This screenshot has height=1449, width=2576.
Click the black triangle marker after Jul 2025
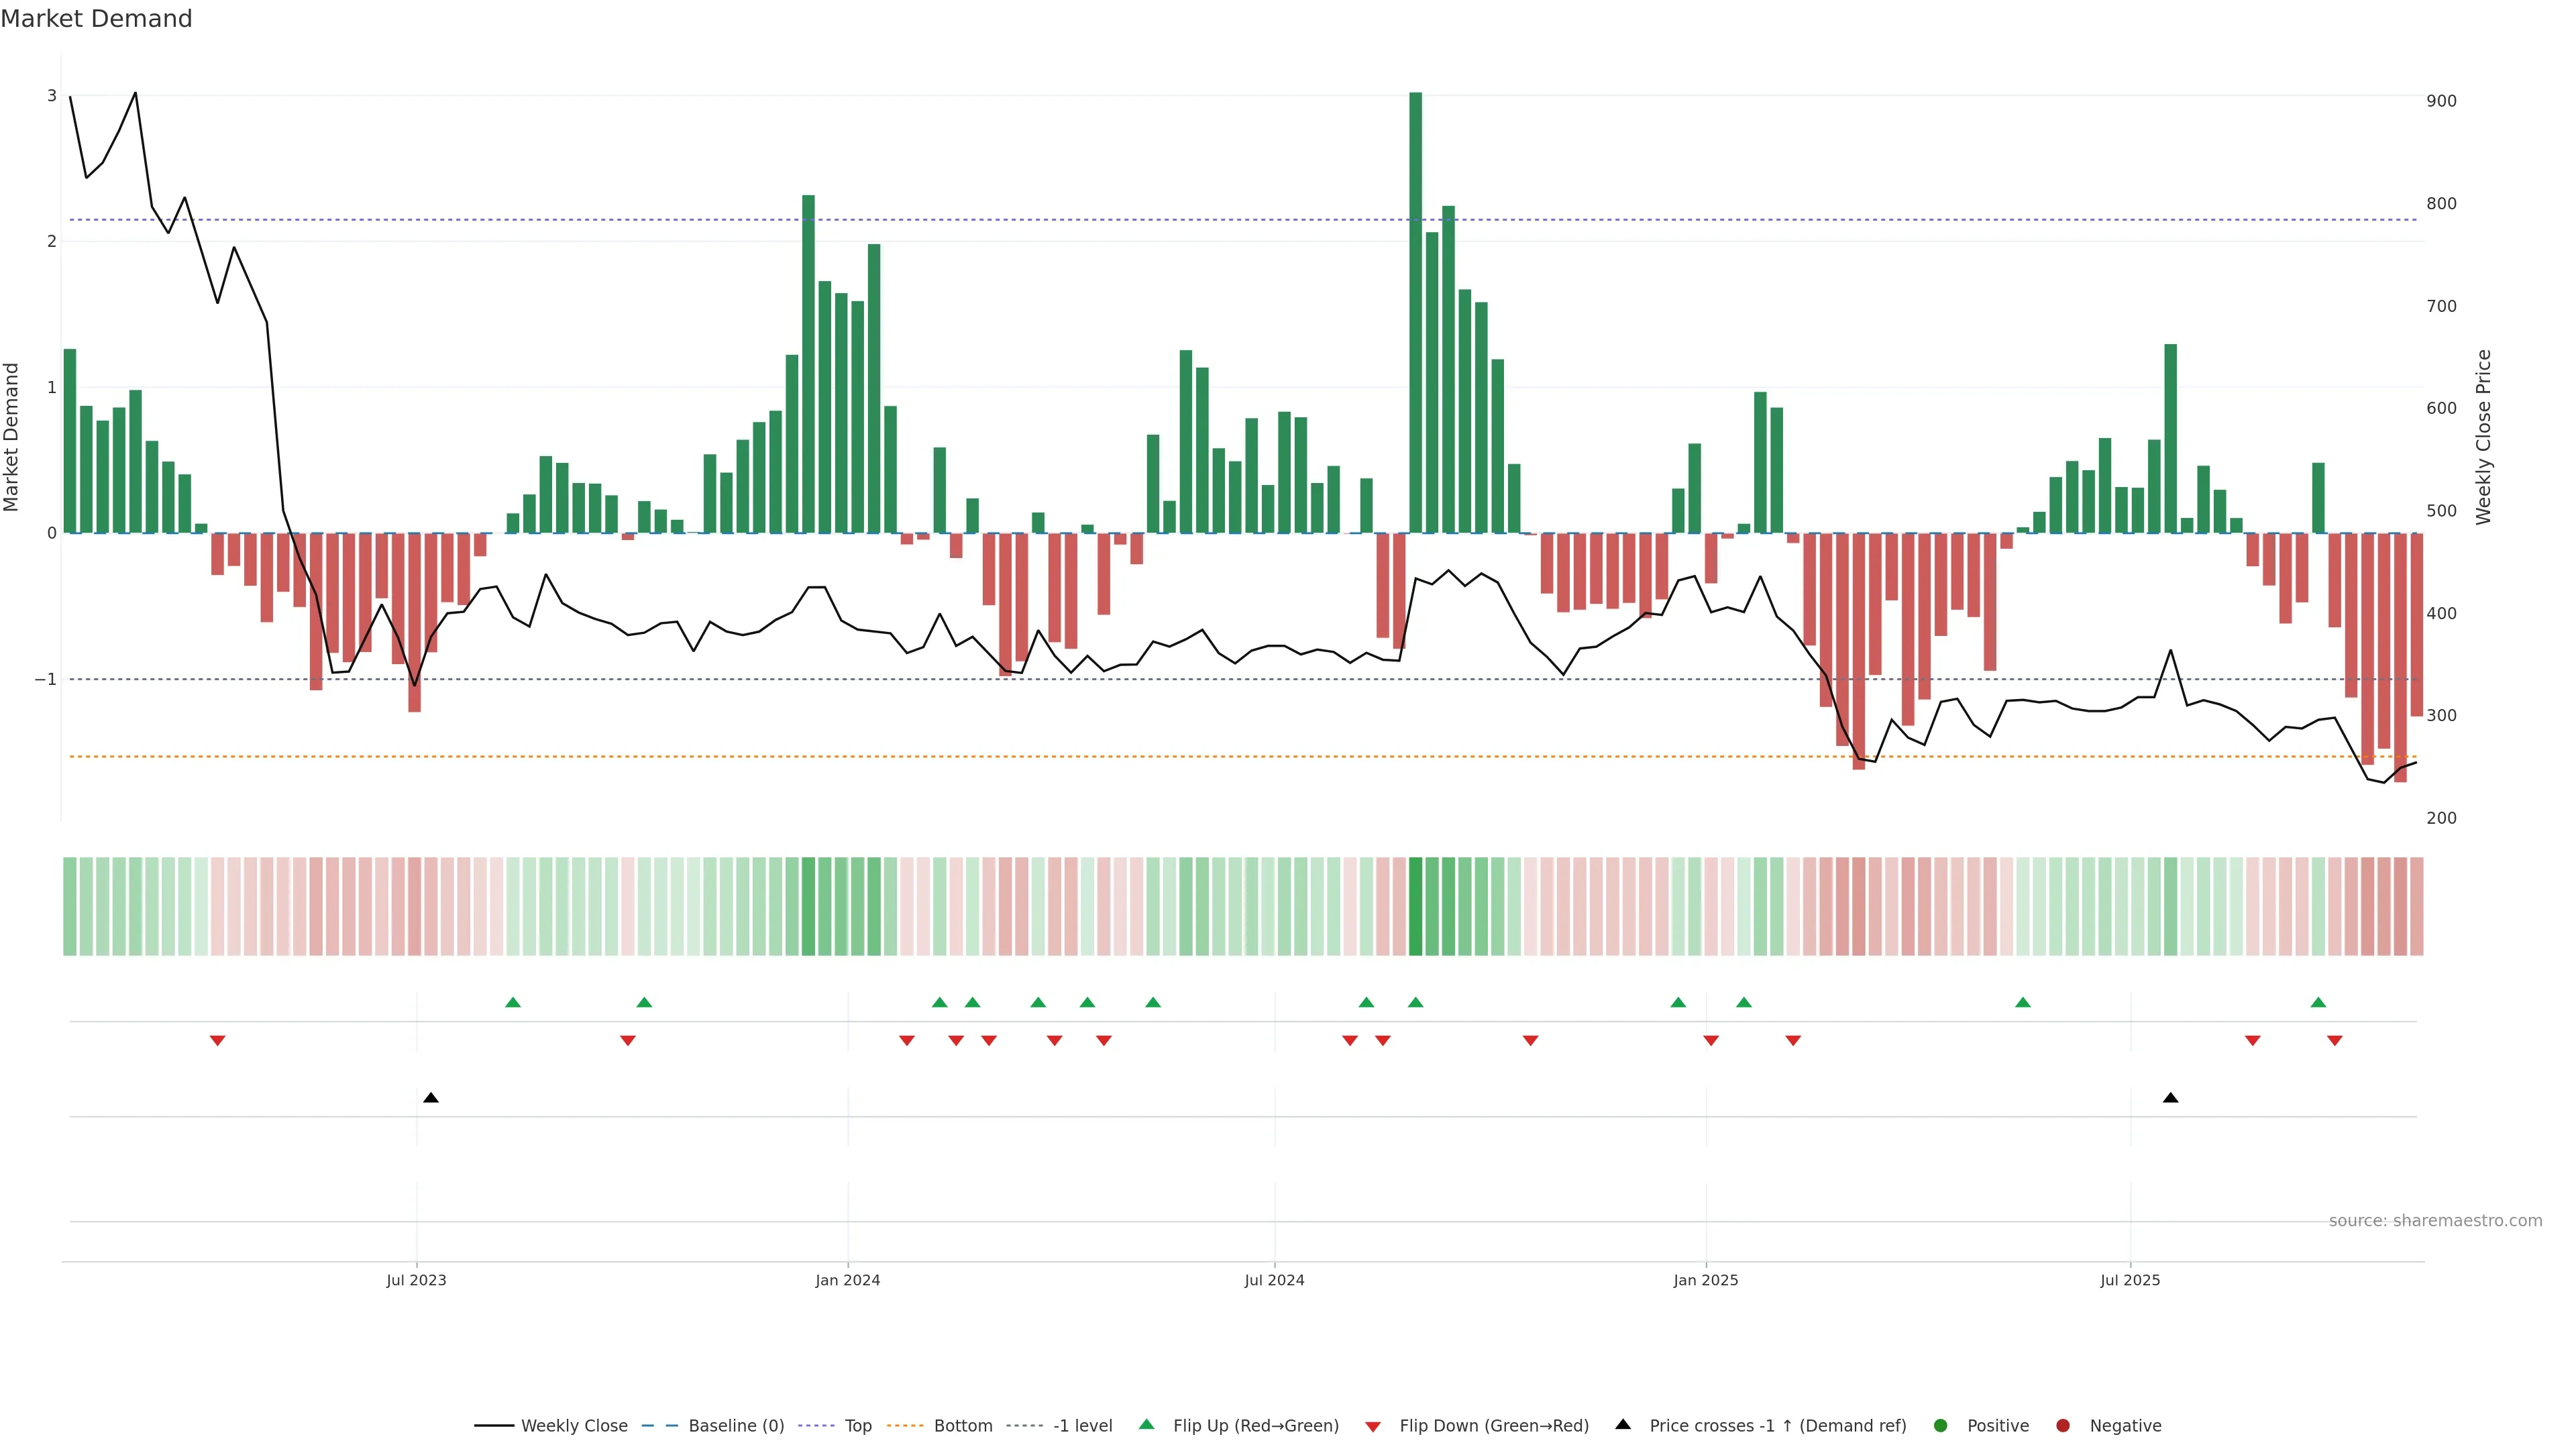click(x=2171, y=1098)
